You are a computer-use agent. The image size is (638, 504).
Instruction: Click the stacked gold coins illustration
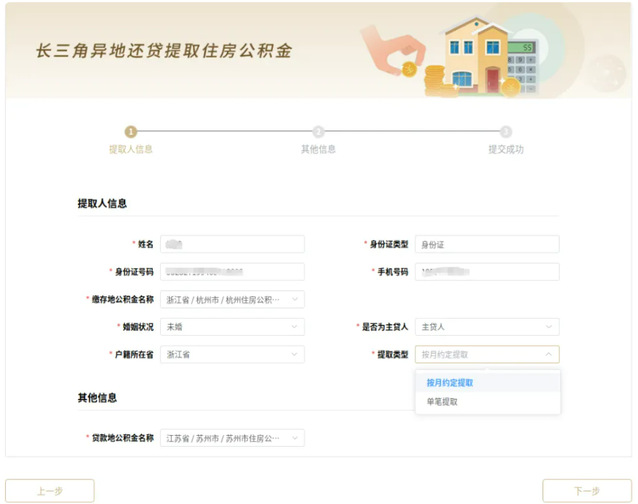coord(437,80)
